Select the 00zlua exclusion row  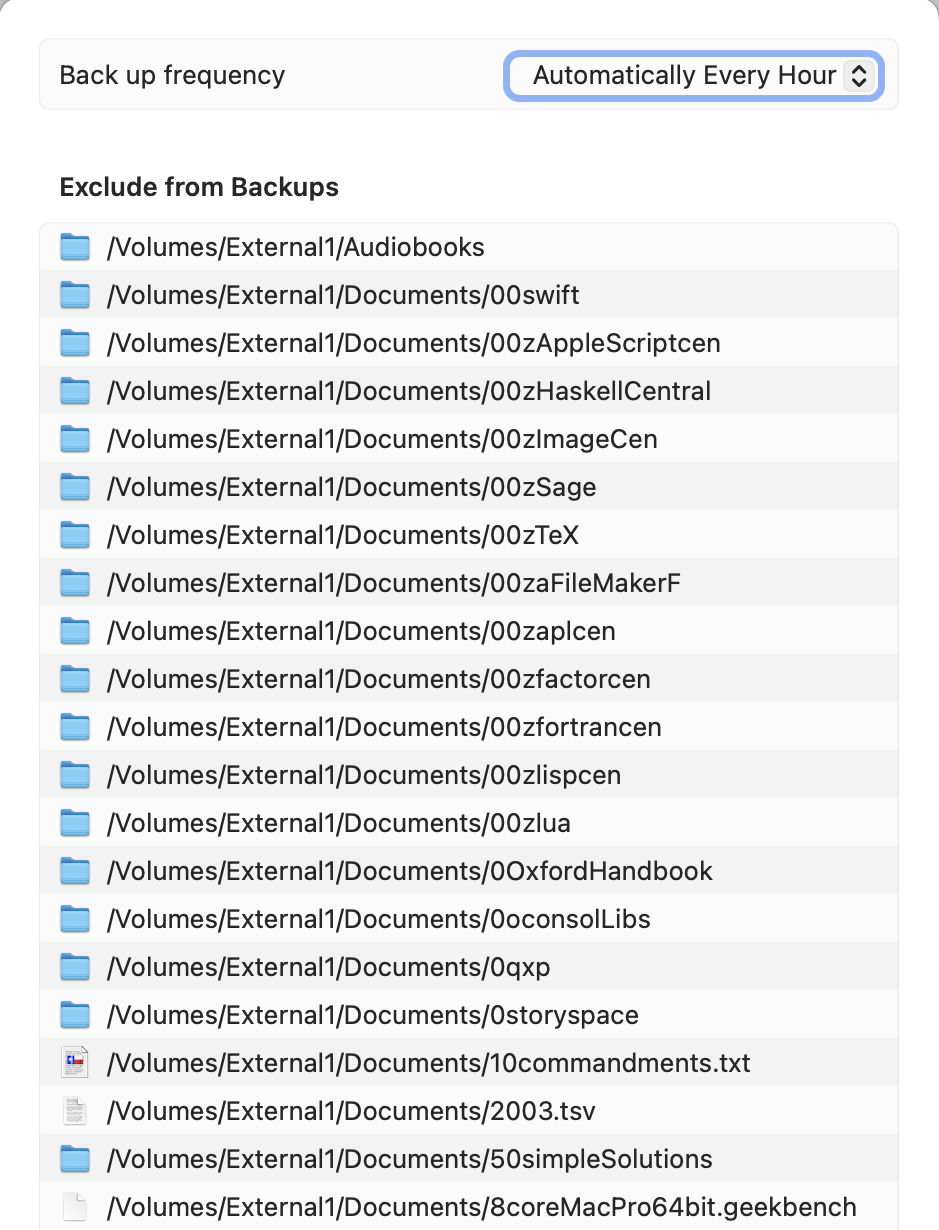(339, 823)
